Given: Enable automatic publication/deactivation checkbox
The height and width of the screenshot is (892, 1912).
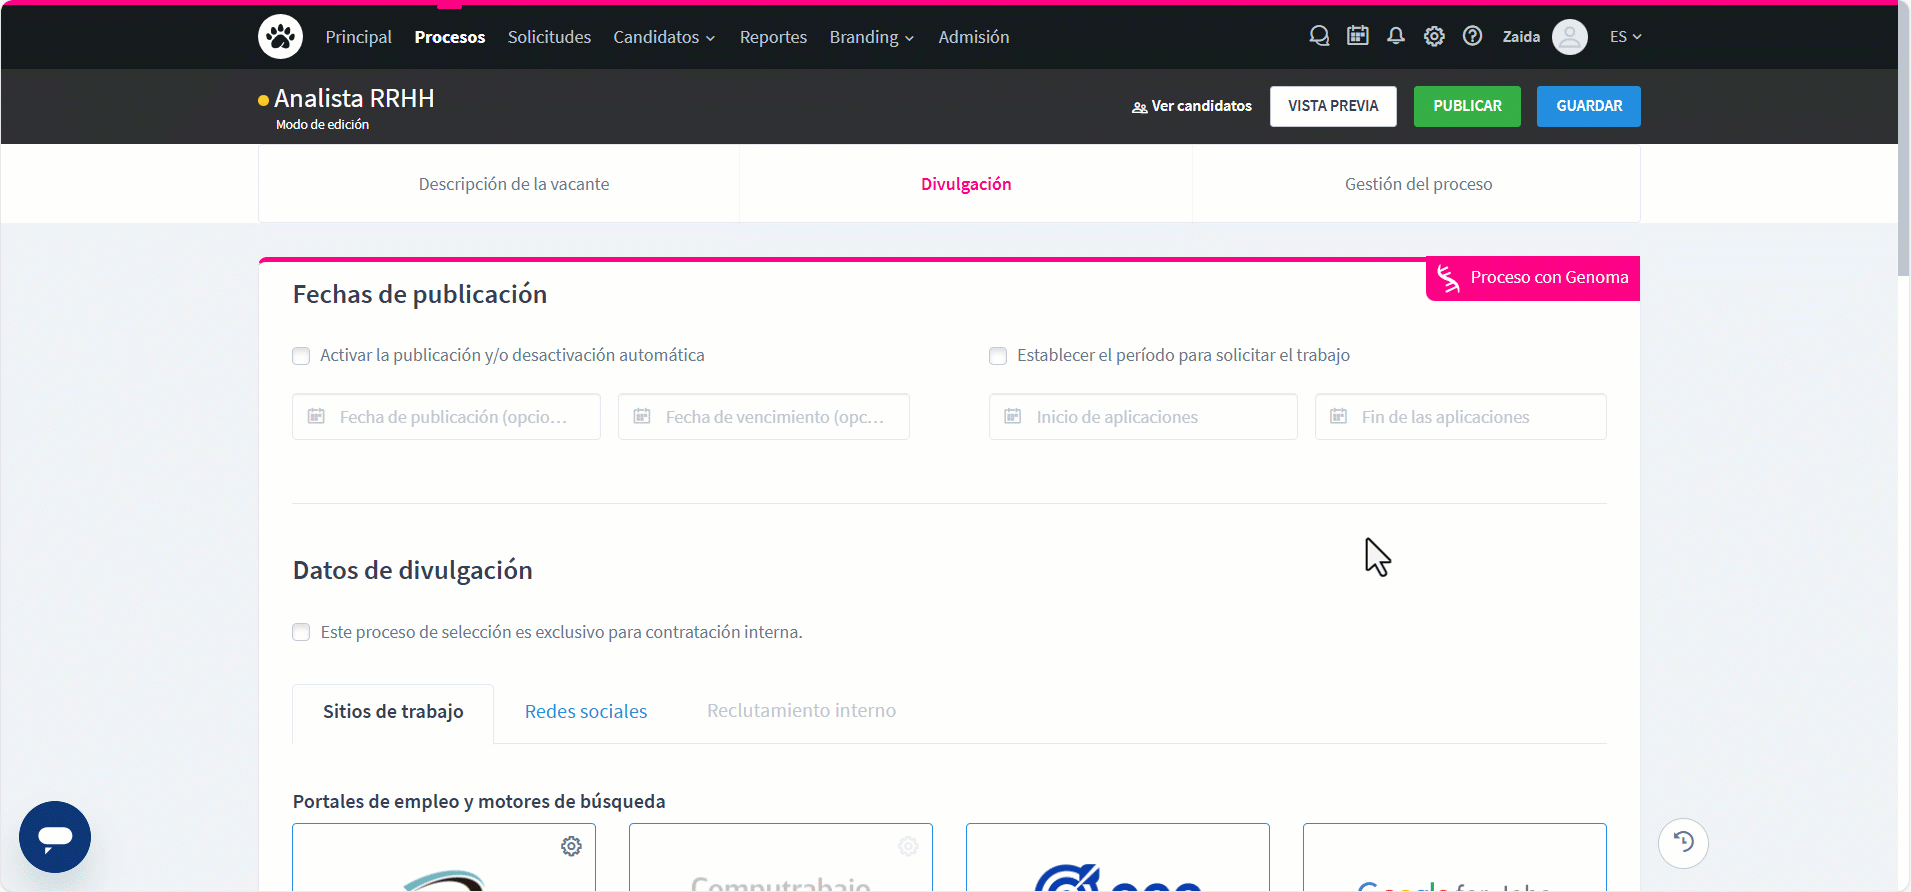Looking at the screenshot, I should 301,356.
